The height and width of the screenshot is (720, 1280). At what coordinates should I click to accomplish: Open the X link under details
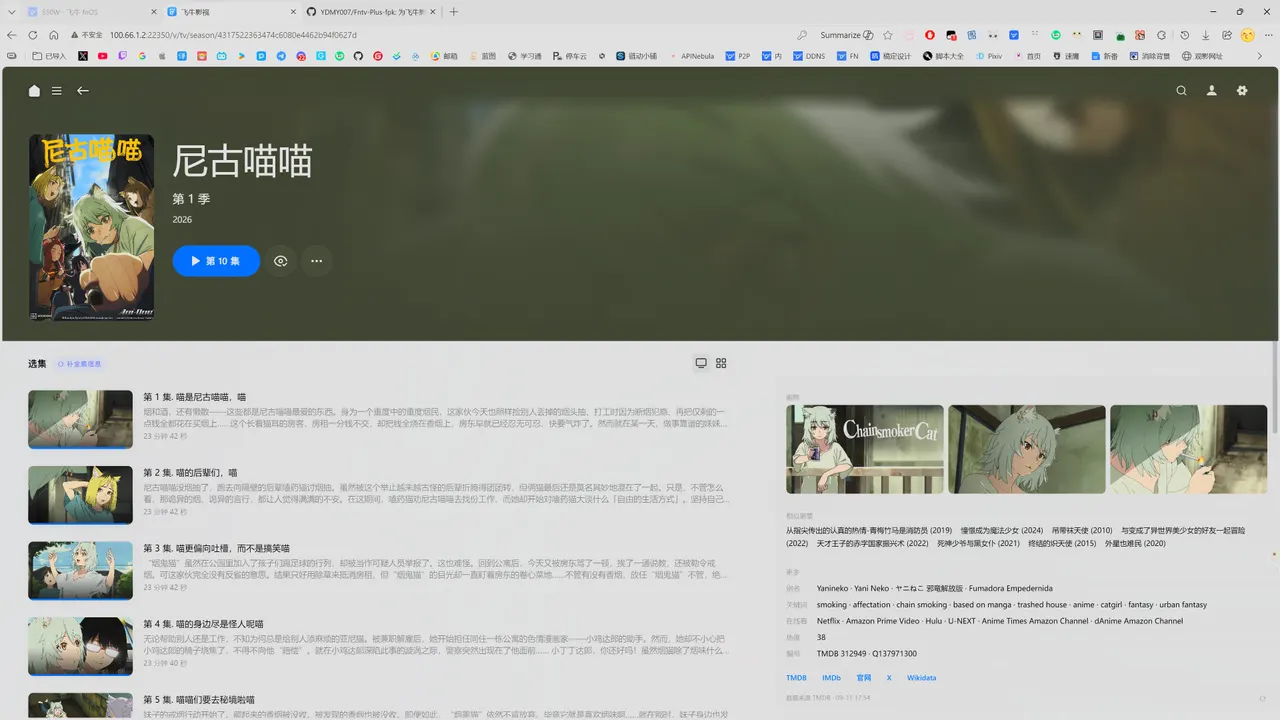pos(889,678)
